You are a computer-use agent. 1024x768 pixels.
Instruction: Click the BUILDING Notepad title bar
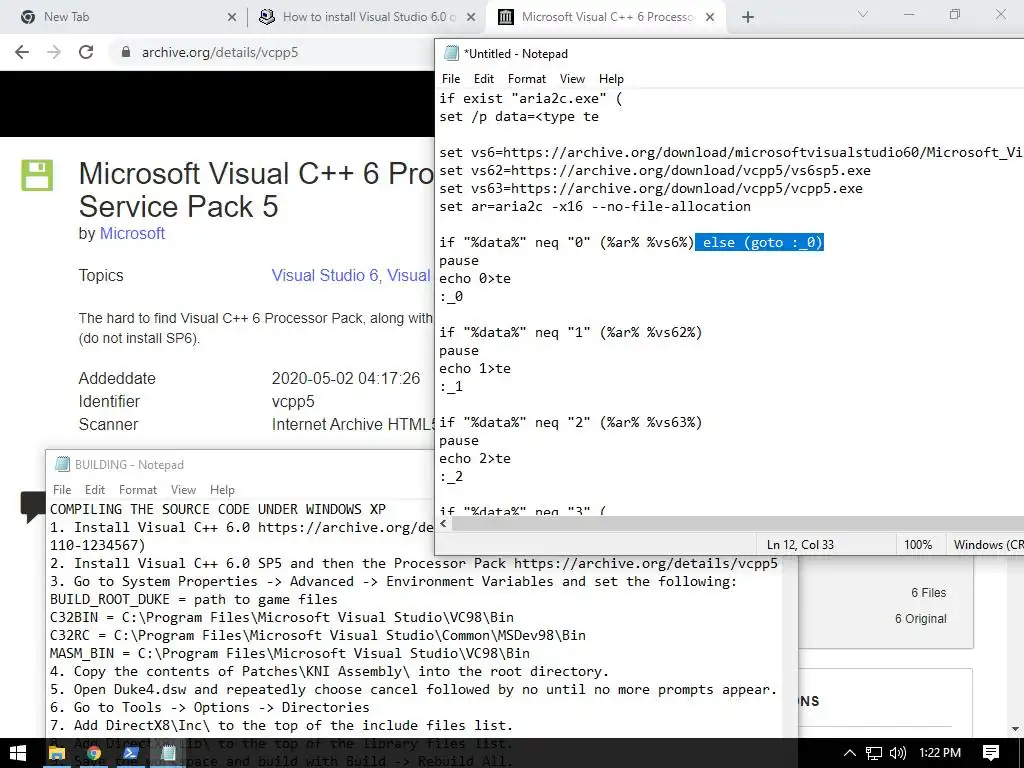click(239, 464)
